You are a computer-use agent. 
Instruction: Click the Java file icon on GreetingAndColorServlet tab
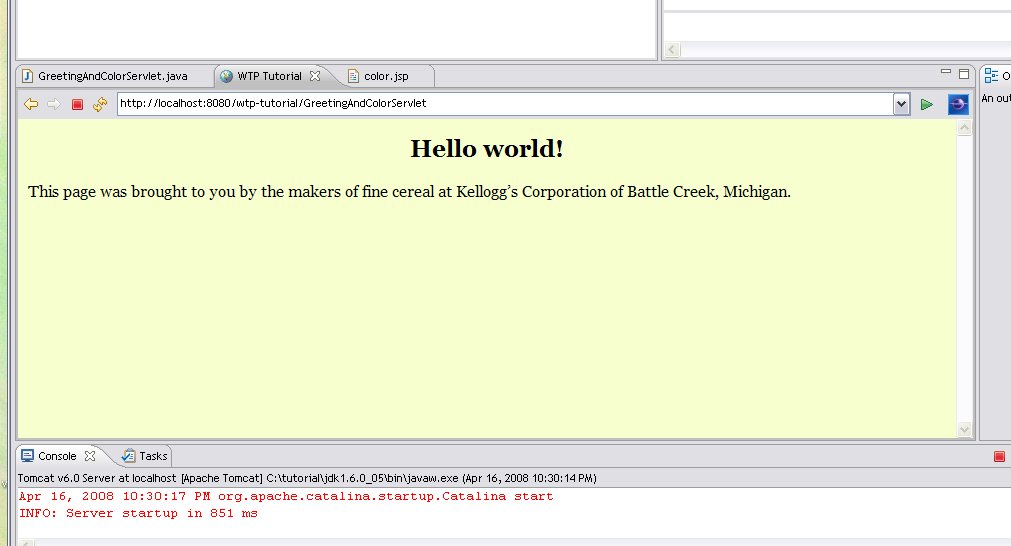click(x=28, y=76)
